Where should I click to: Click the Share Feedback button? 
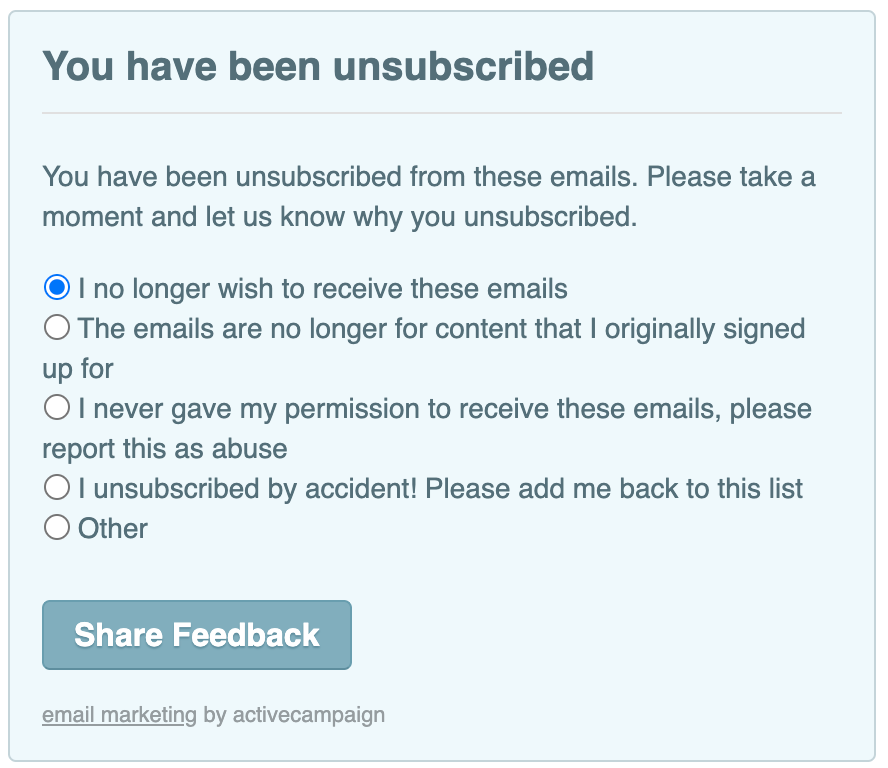coord(197,634)
